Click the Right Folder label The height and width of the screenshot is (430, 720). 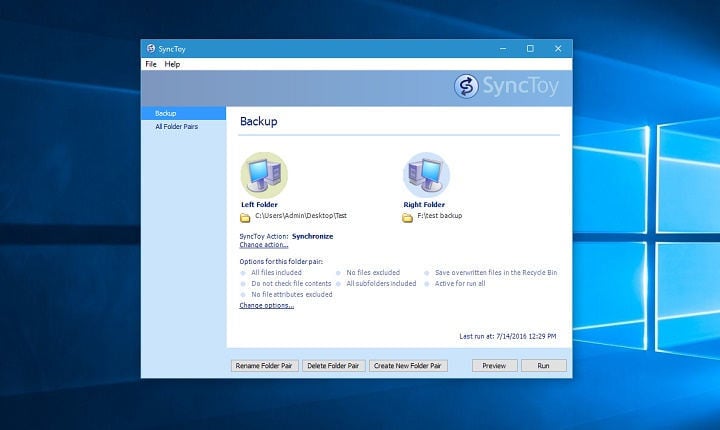[x=424, y=204]
